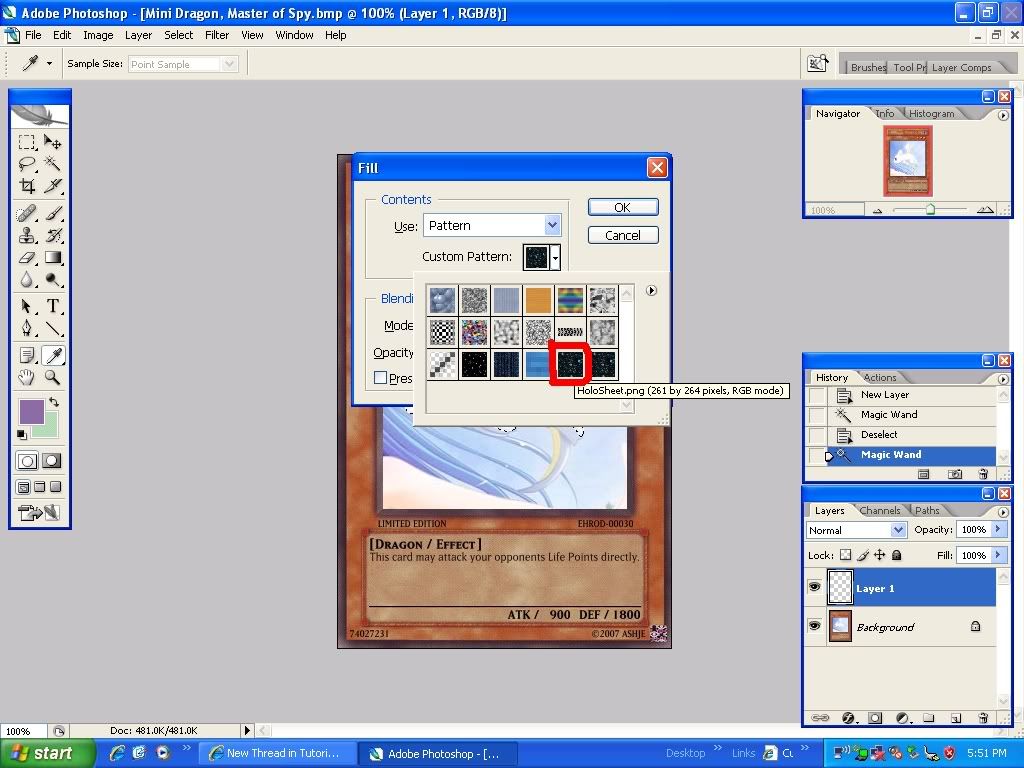Select the Lasso tool
The width and height of the screenshot is (1024, 768).
pos(27,164)
